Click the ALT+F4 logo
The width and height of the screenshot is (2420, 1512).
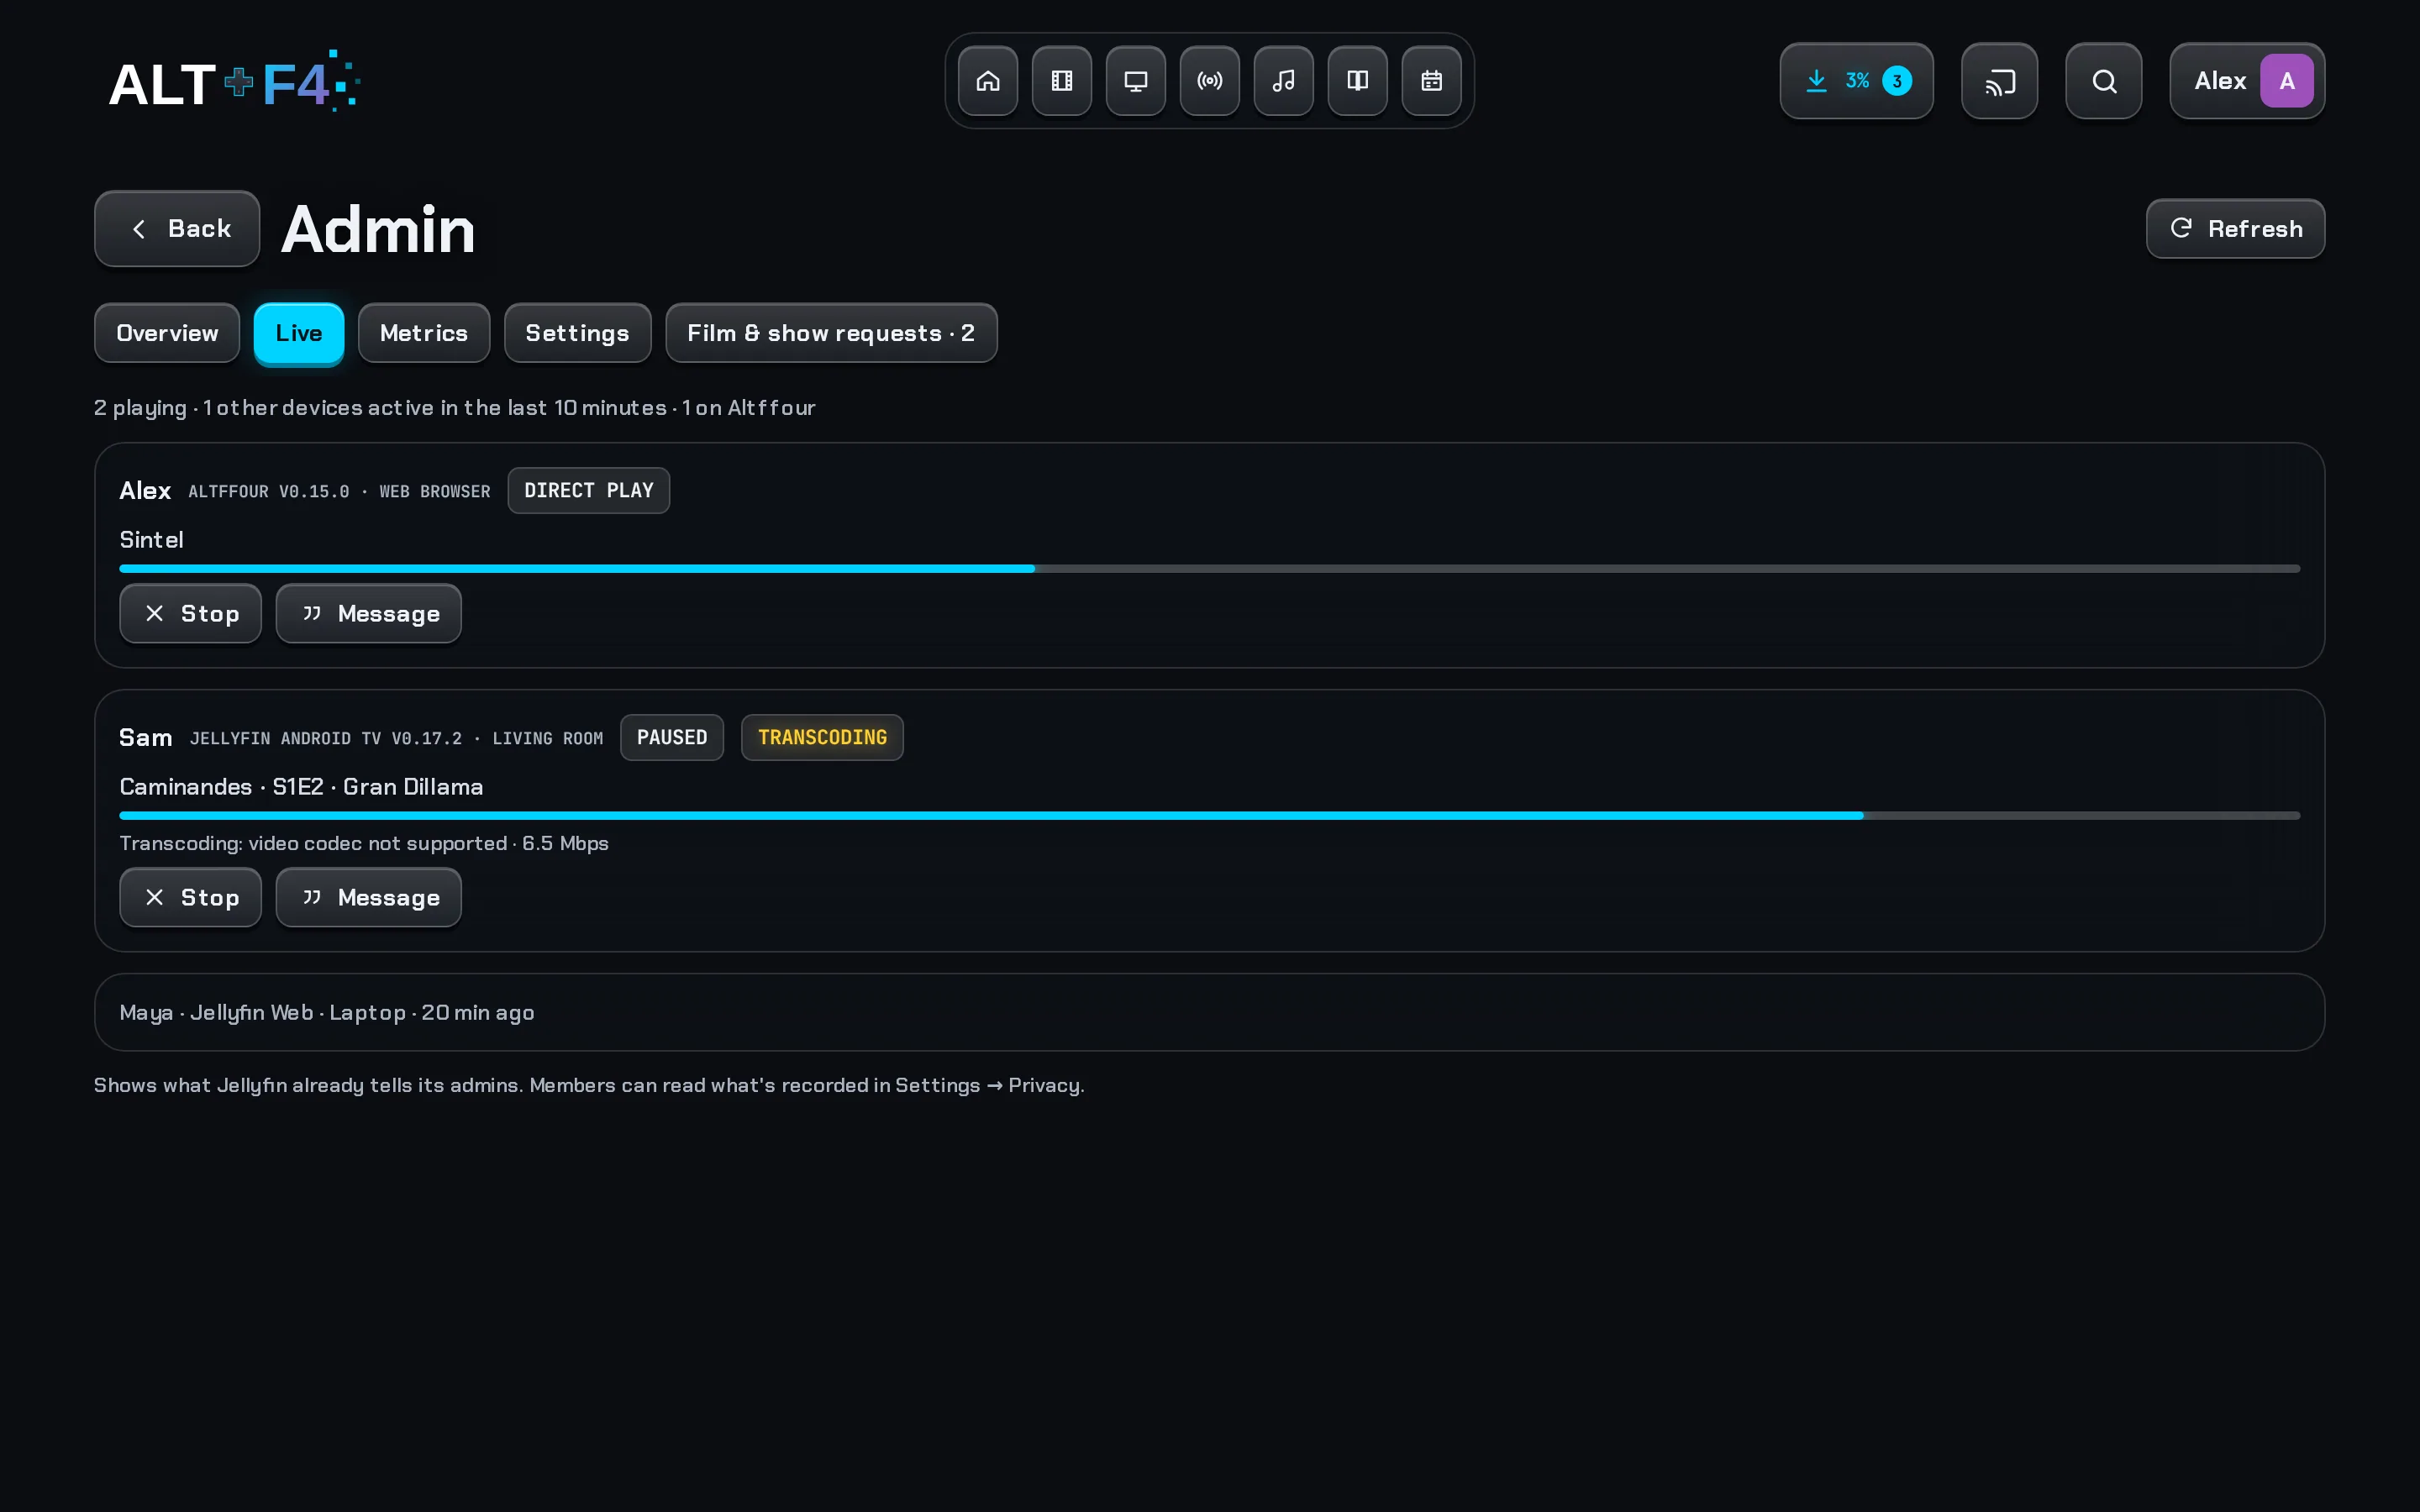point(234,82)
